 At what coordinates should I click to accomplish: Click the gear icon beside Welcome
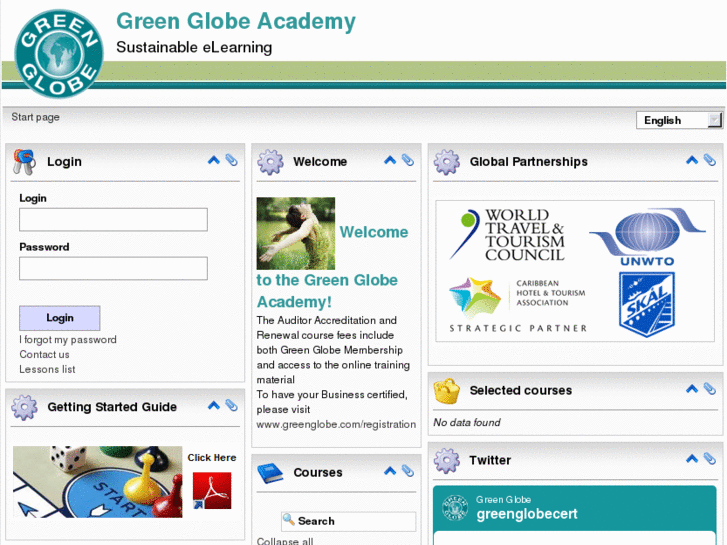(x=270, y=162)
